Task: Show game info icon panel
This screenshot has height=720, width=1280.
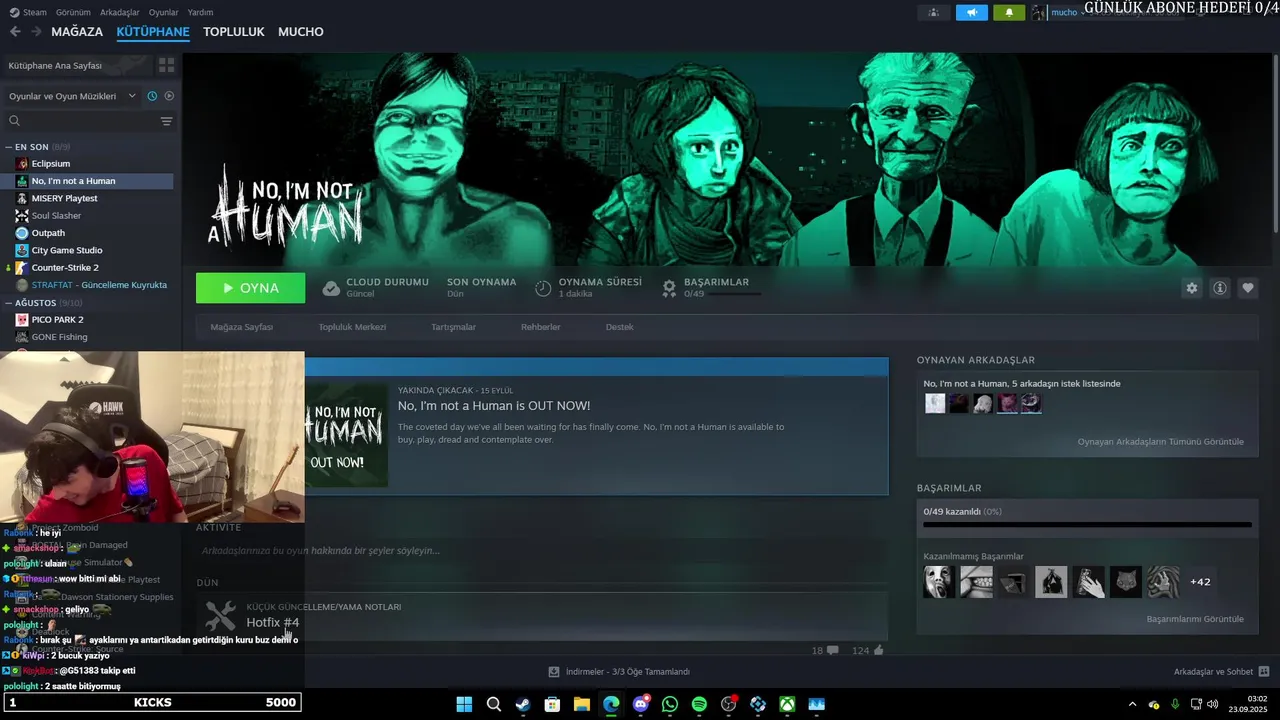Action: click(x=1219, y=288)
